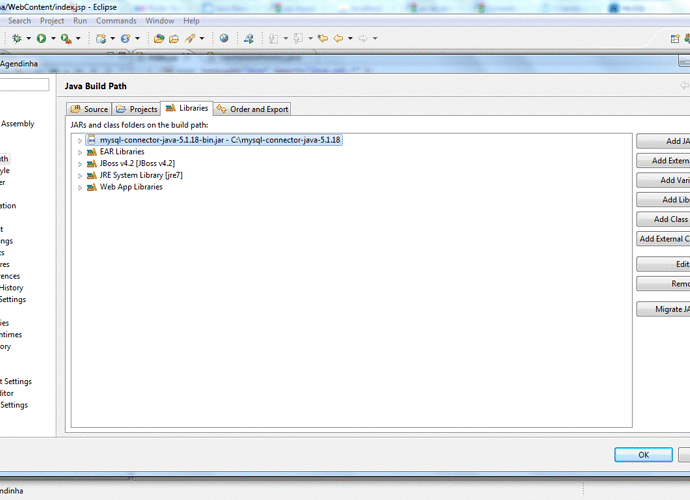
Task: Click the Open Type folder icon
Action: [x=159, y=39]
